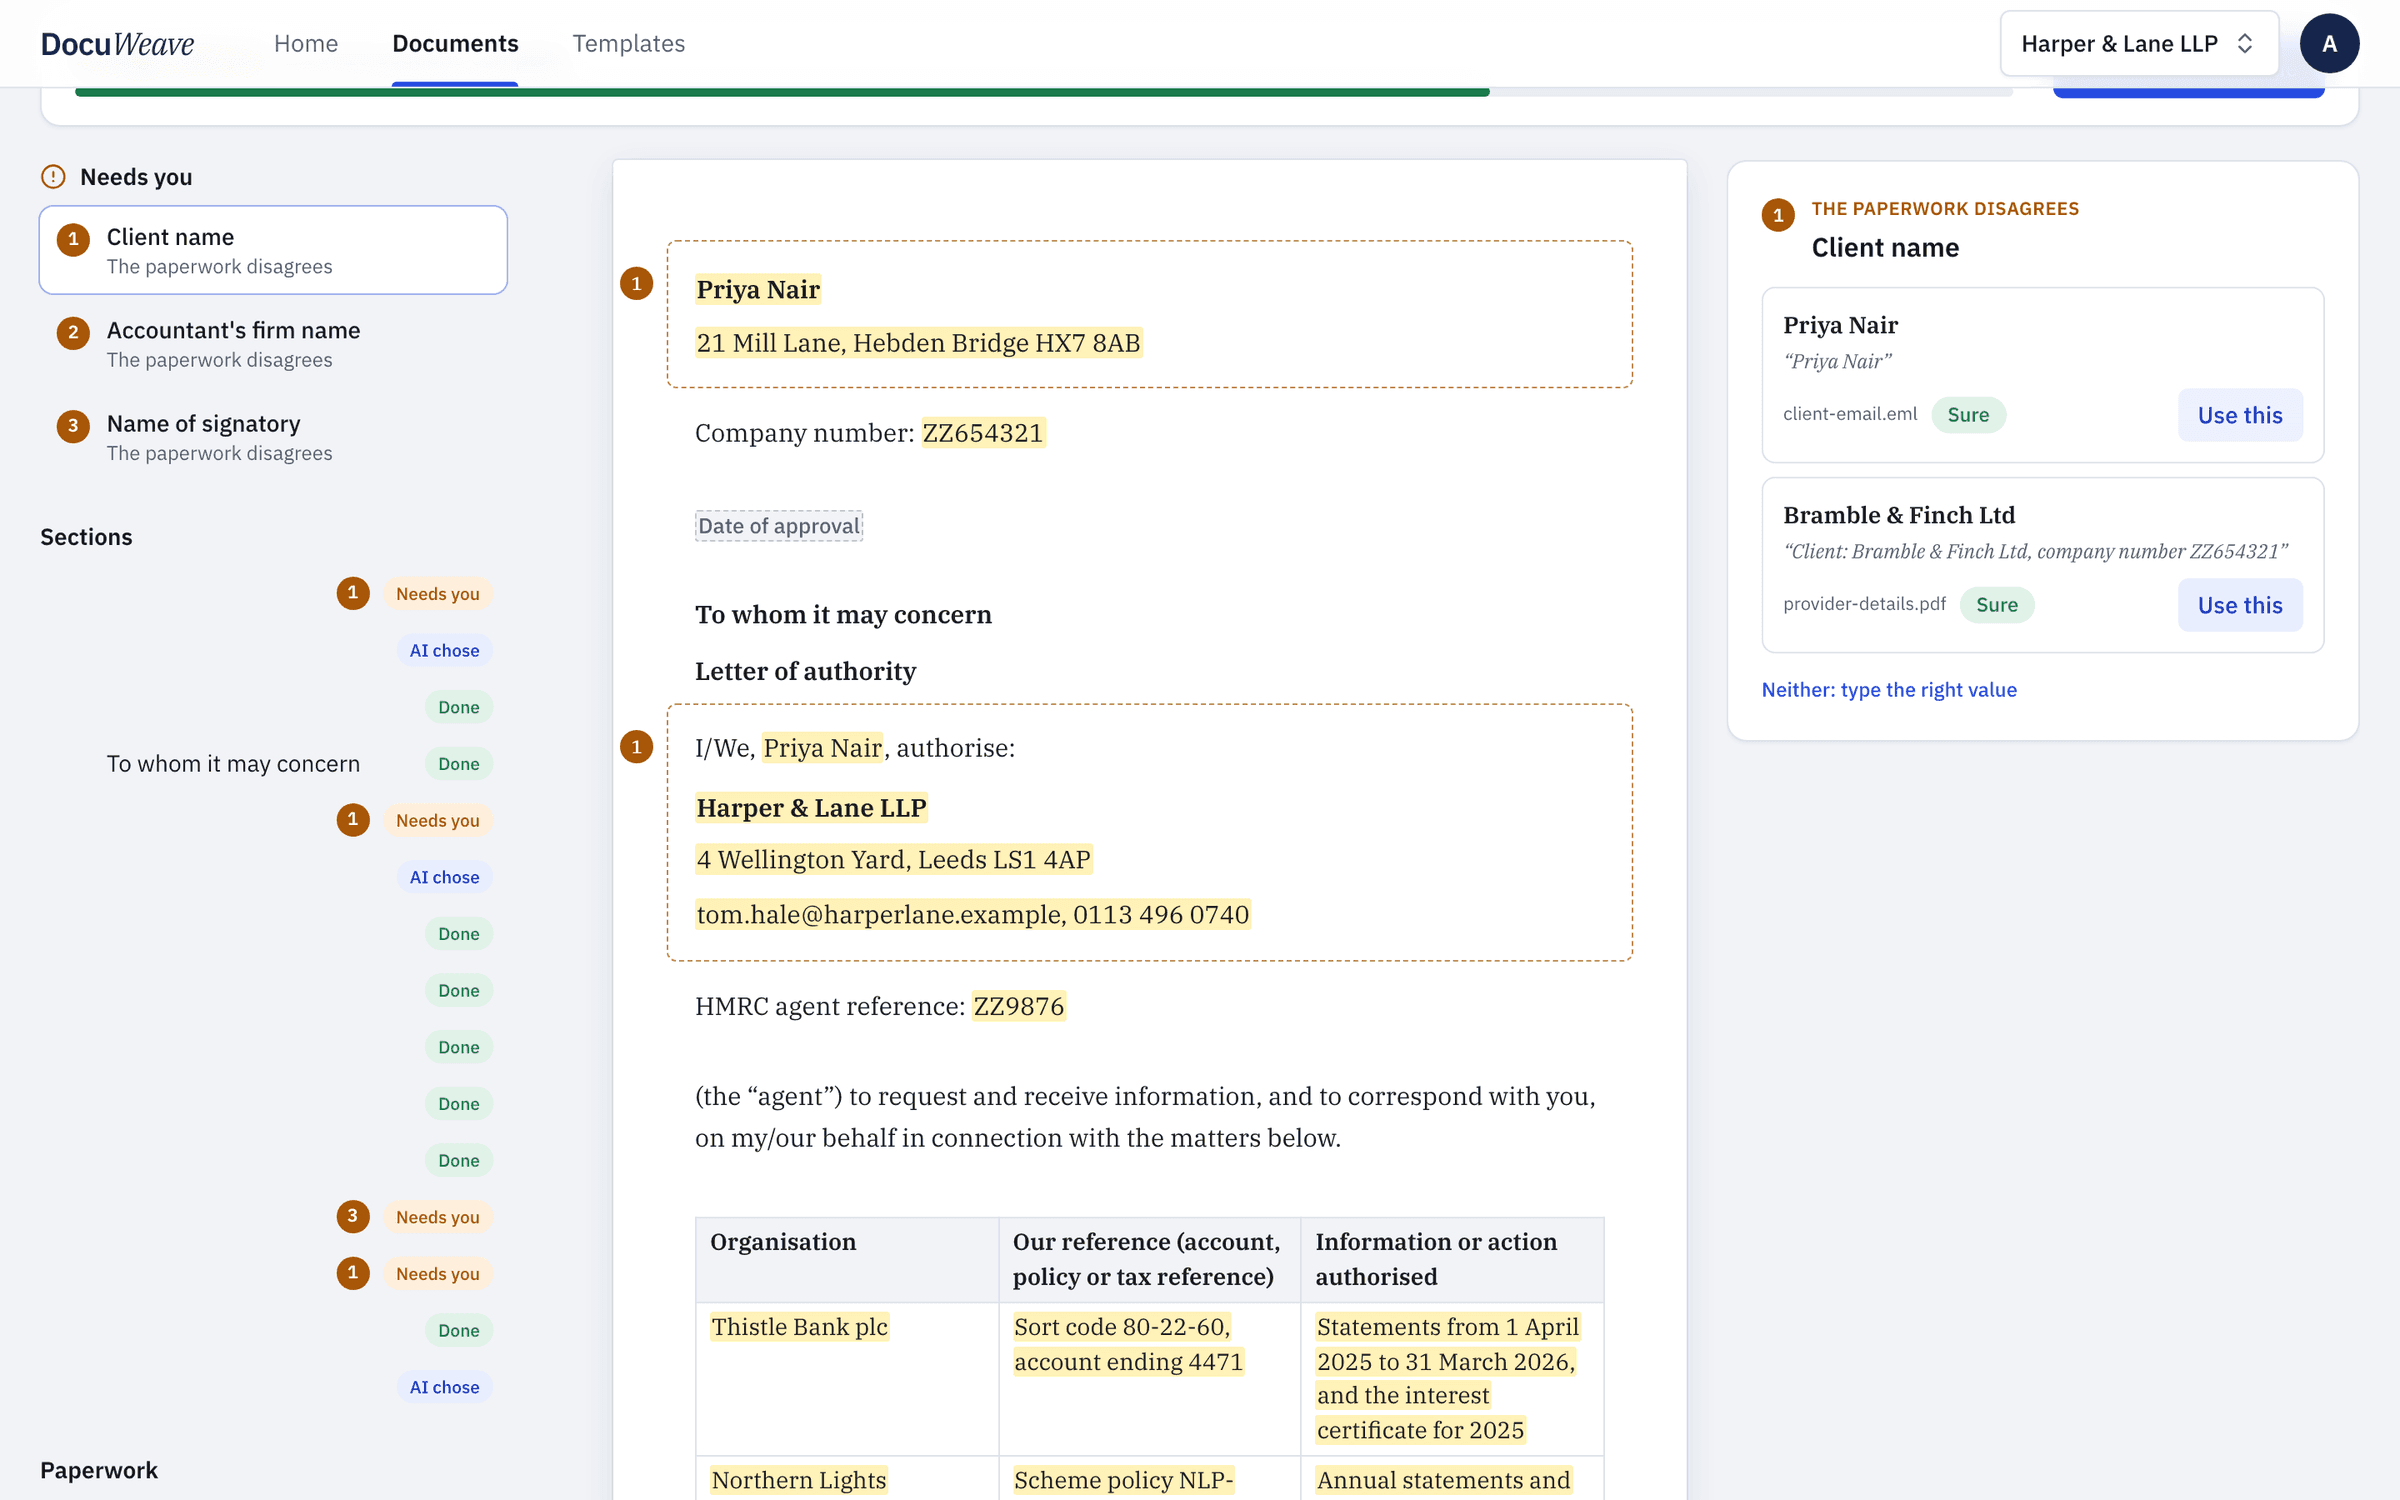Click the Needs you alert icon heading

coord(53,177)
